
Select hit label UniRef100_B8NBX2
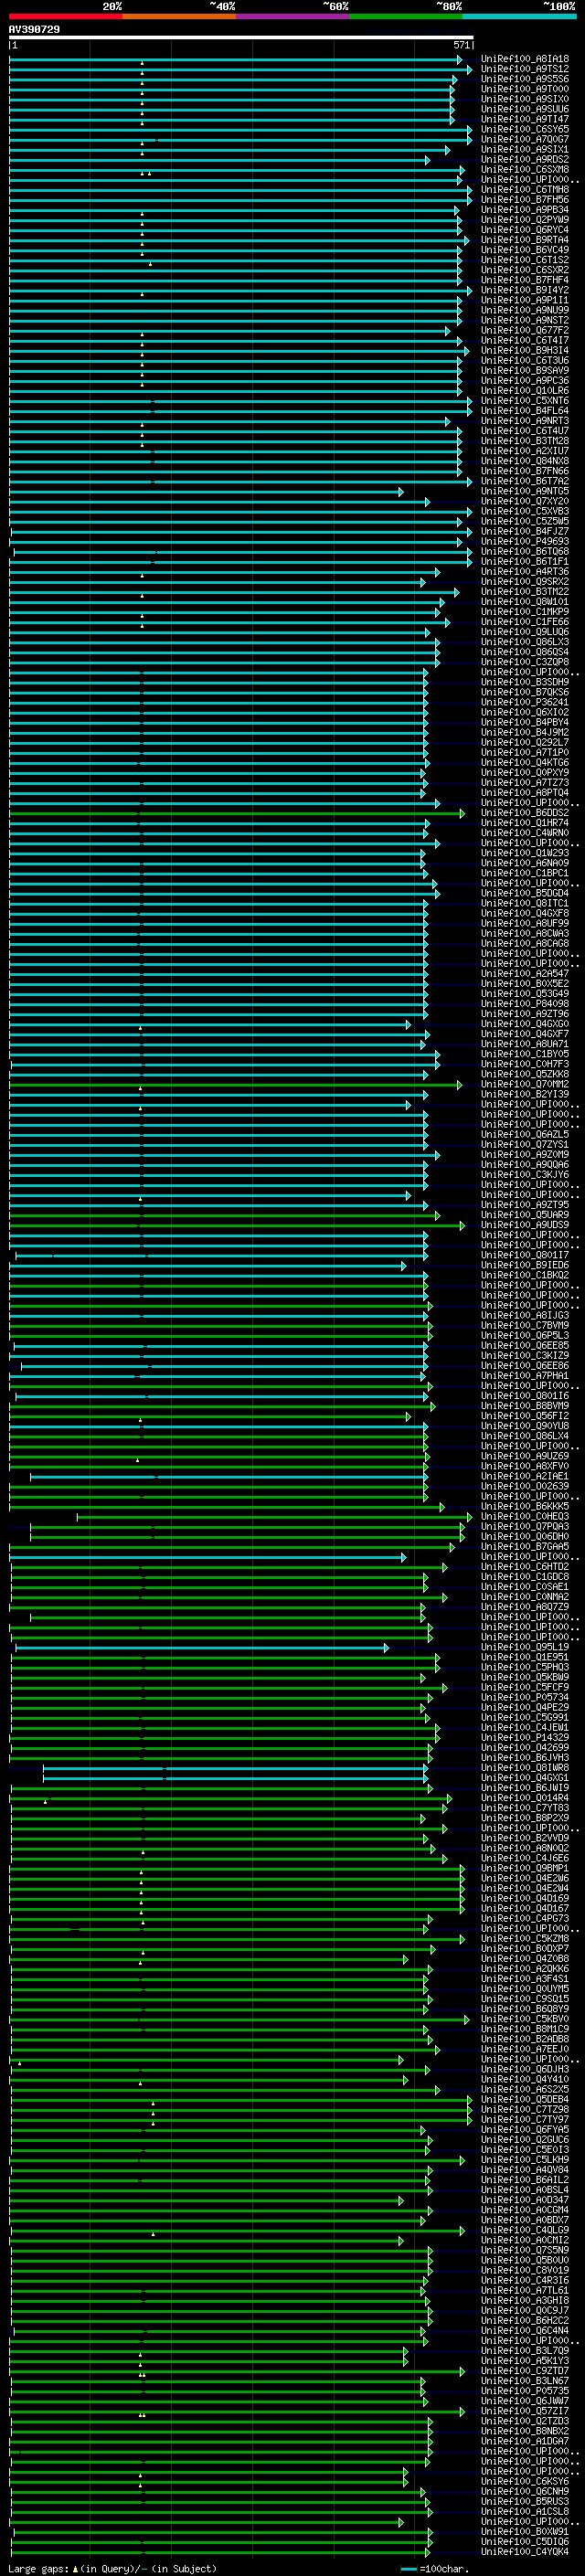pyautogui.click(x=525, y=2431)
